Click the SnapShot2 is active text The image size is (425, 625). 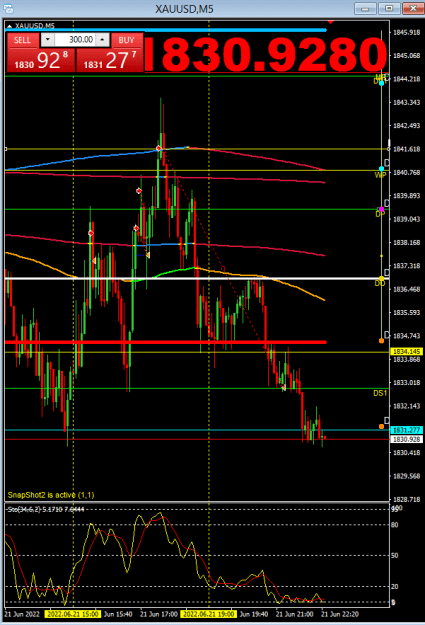[x=51, y=495]
